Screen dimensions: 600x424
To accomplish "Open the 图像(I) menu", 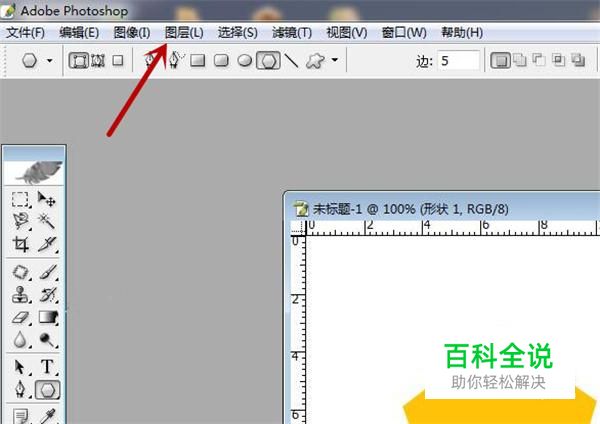I will 132,33.
